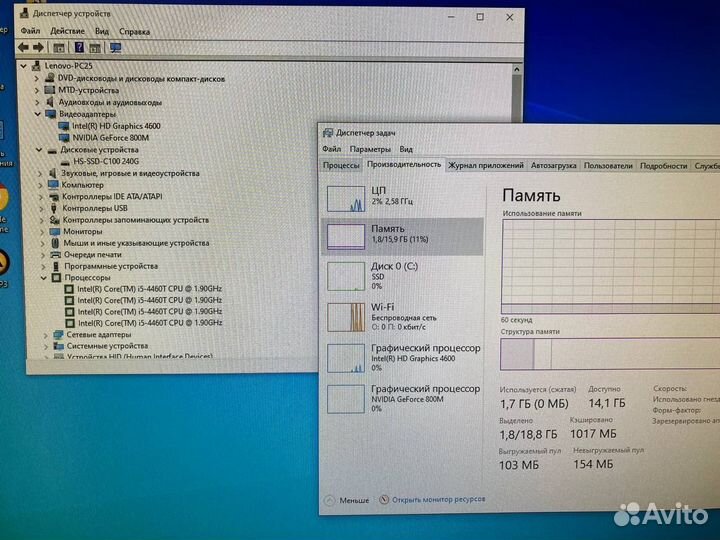
Task: Click the Back arrow in Device Manager toolbar
Action: 23,47
